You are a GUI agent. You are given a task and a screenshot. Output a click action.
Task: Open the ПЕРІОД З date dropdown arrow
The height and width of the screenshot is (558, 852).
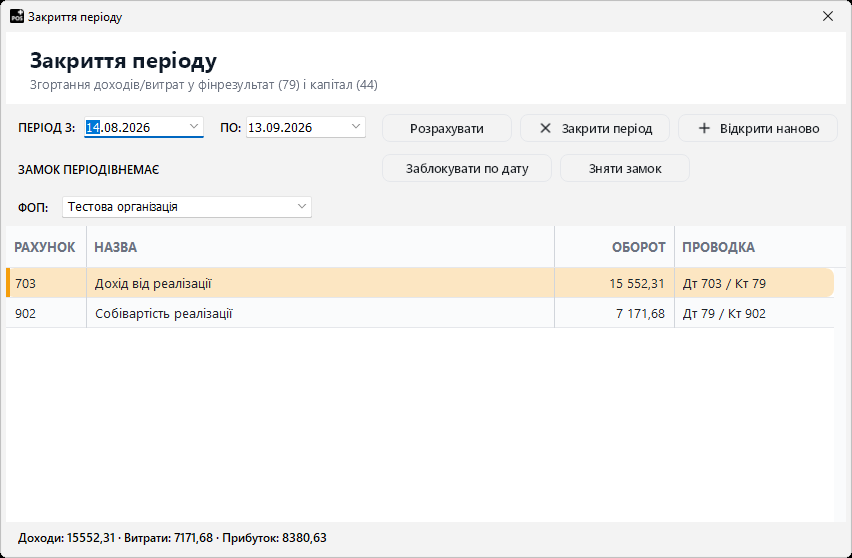pyautogui.click(x=193, y=127)
